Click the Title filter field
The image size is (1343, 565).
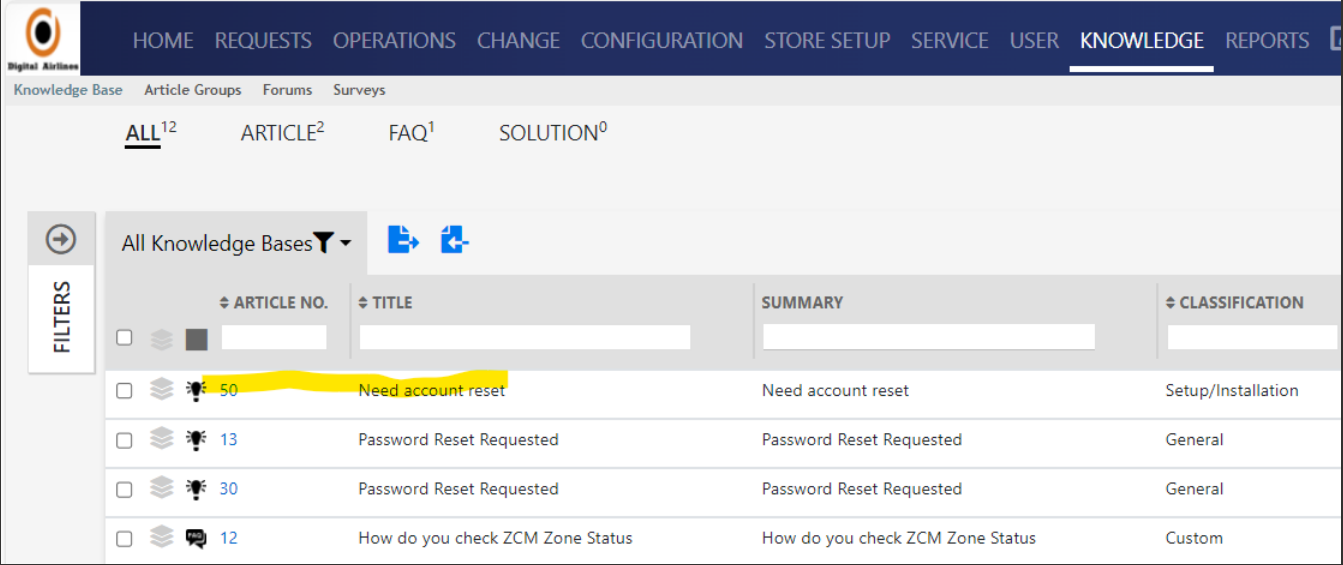tap(525, 337)
